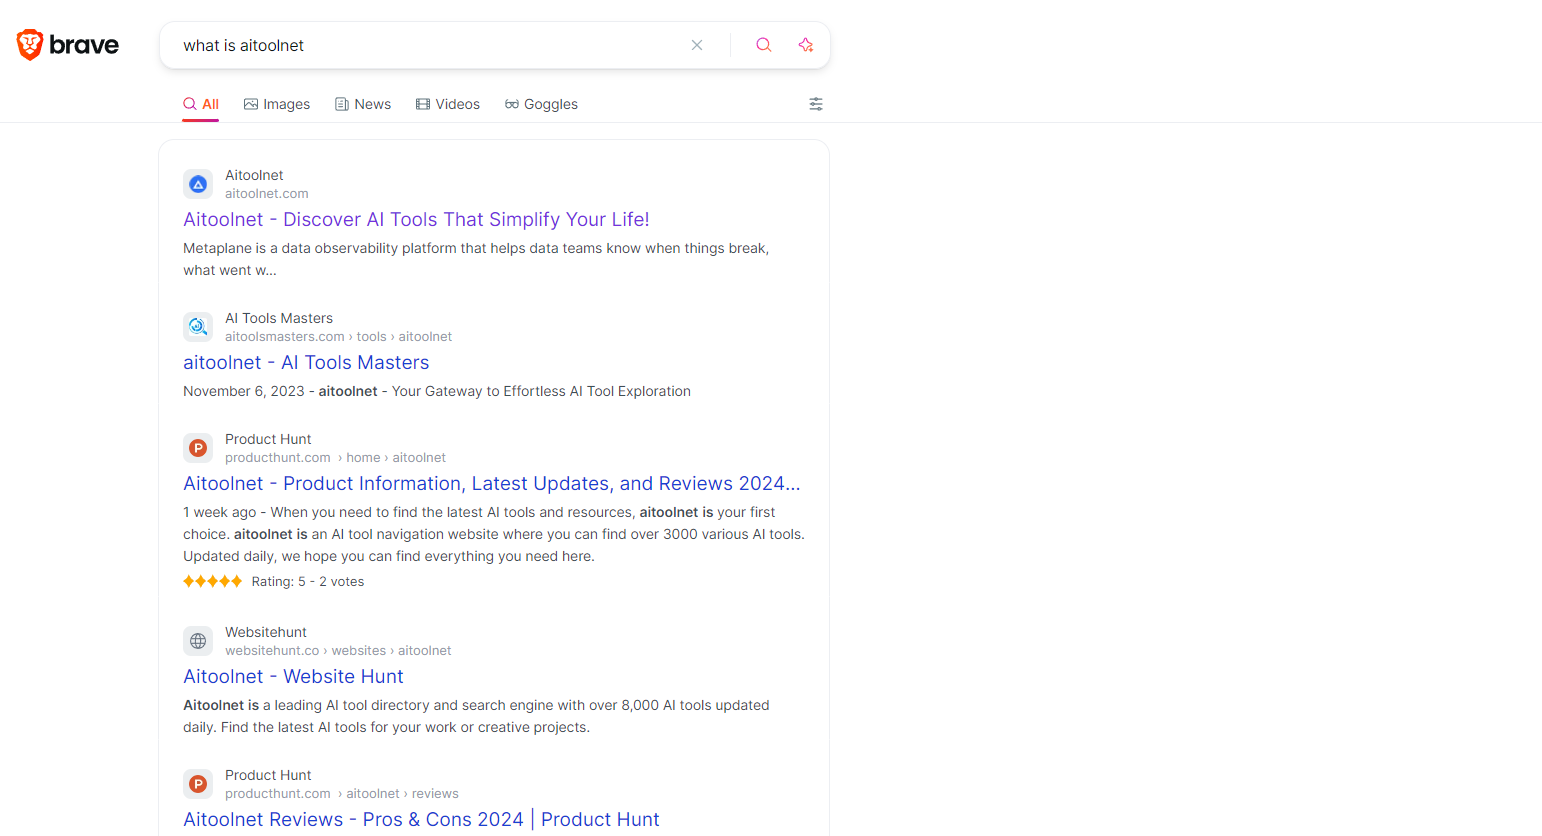Clear the search query using the X icon
Viewport: 1542px width, 836px height.
(x=697, y=45)
